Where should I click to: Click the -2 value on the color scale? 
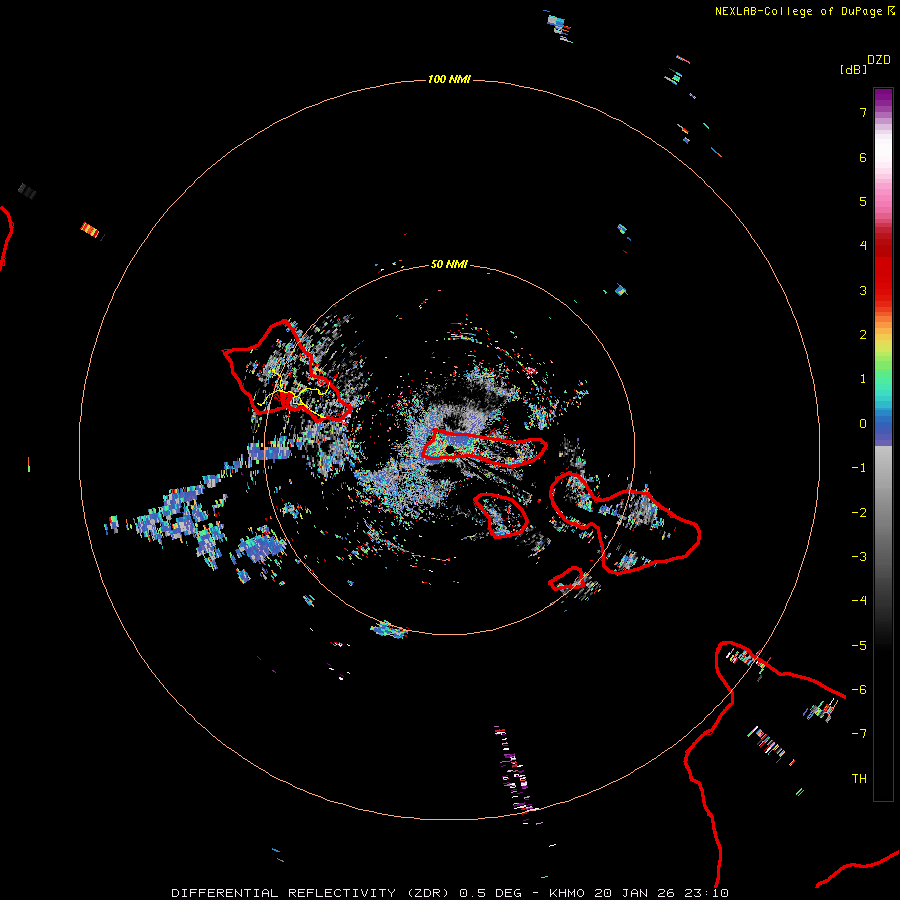[859, 513]
